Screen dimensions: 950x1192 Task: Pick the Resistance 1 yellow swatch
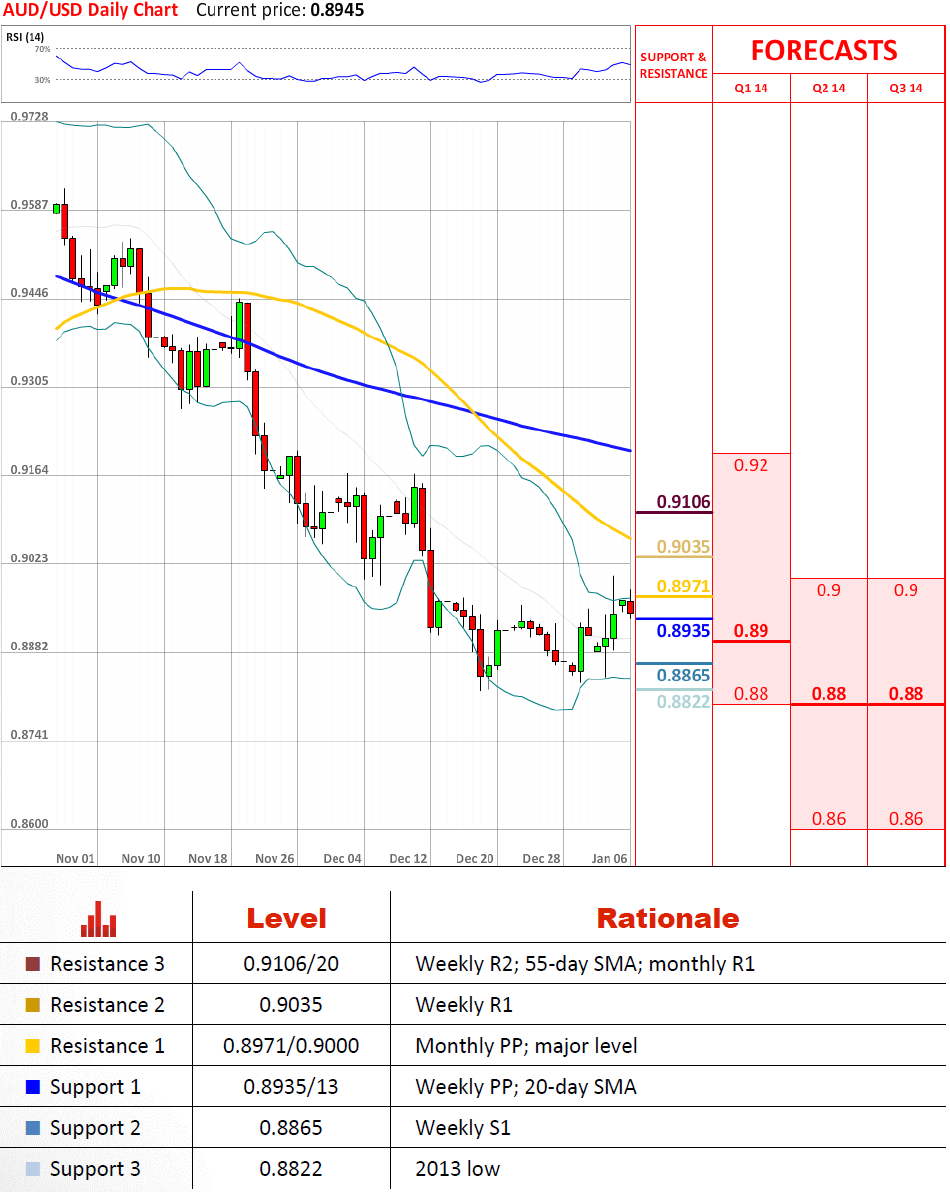33,1047
